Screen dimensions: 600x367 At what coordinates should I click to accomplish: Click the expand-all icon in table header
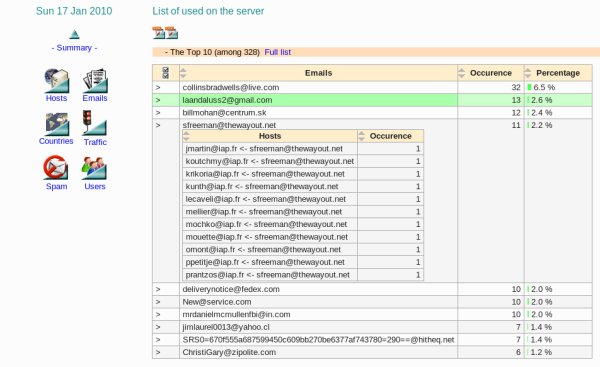(x=166, y=73)
